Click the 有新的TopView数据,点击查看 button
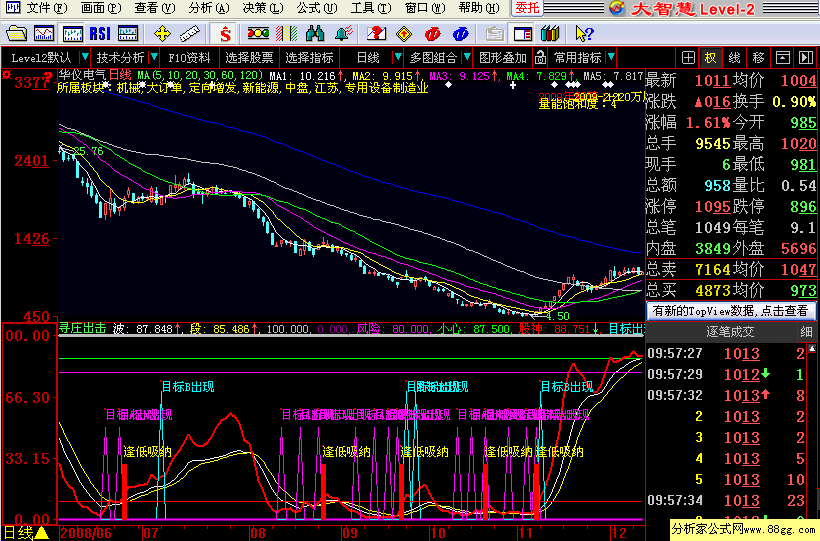This screenshot has width=820, height=541. (731, 311)
